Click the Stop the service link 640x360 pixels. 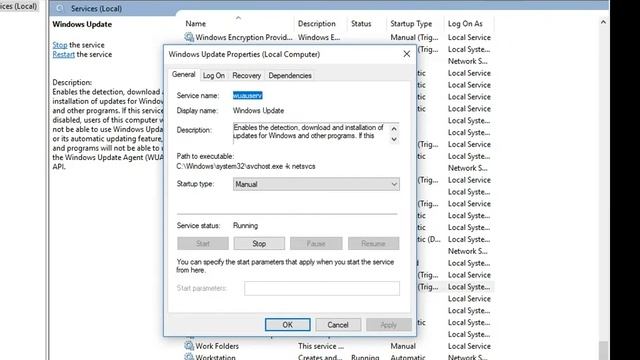tap(60, 45)
